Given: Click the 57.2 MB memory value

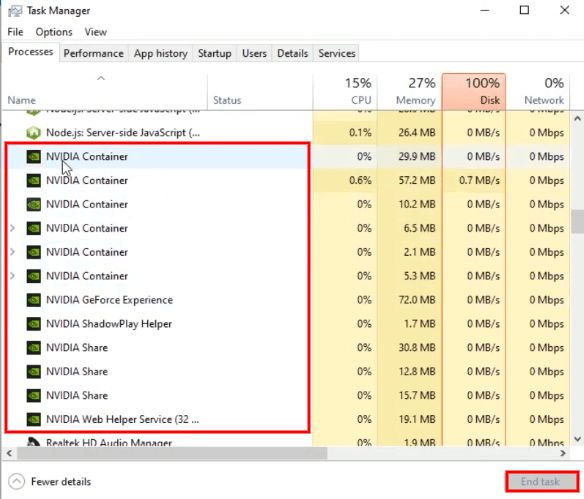Looking at the screenshot, I should coord(417,181).
